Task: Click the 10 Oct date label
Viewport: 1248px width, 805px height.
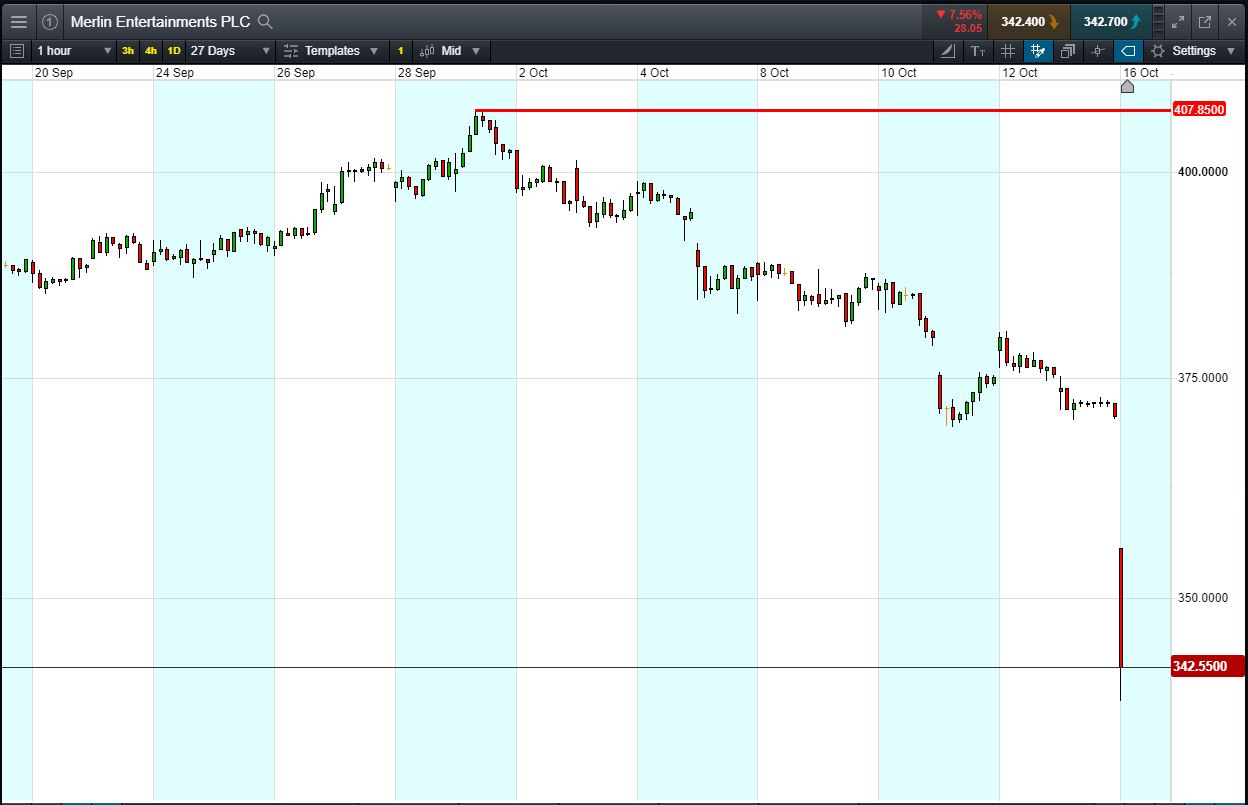Action: click(899, 73)
